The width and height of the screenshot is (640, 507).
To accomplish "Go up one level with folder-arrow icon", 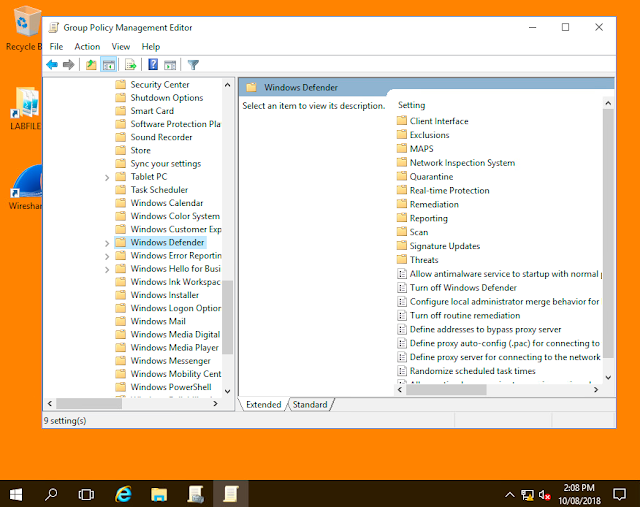I will [x=91, y=64].
